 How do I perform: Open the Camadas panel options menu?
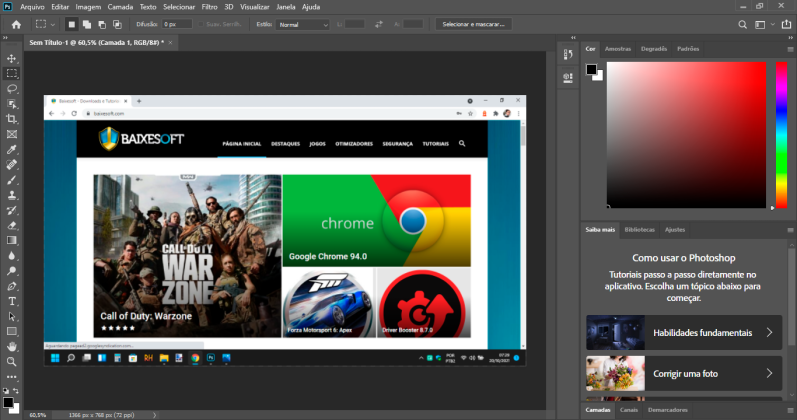tap(790, 410)
